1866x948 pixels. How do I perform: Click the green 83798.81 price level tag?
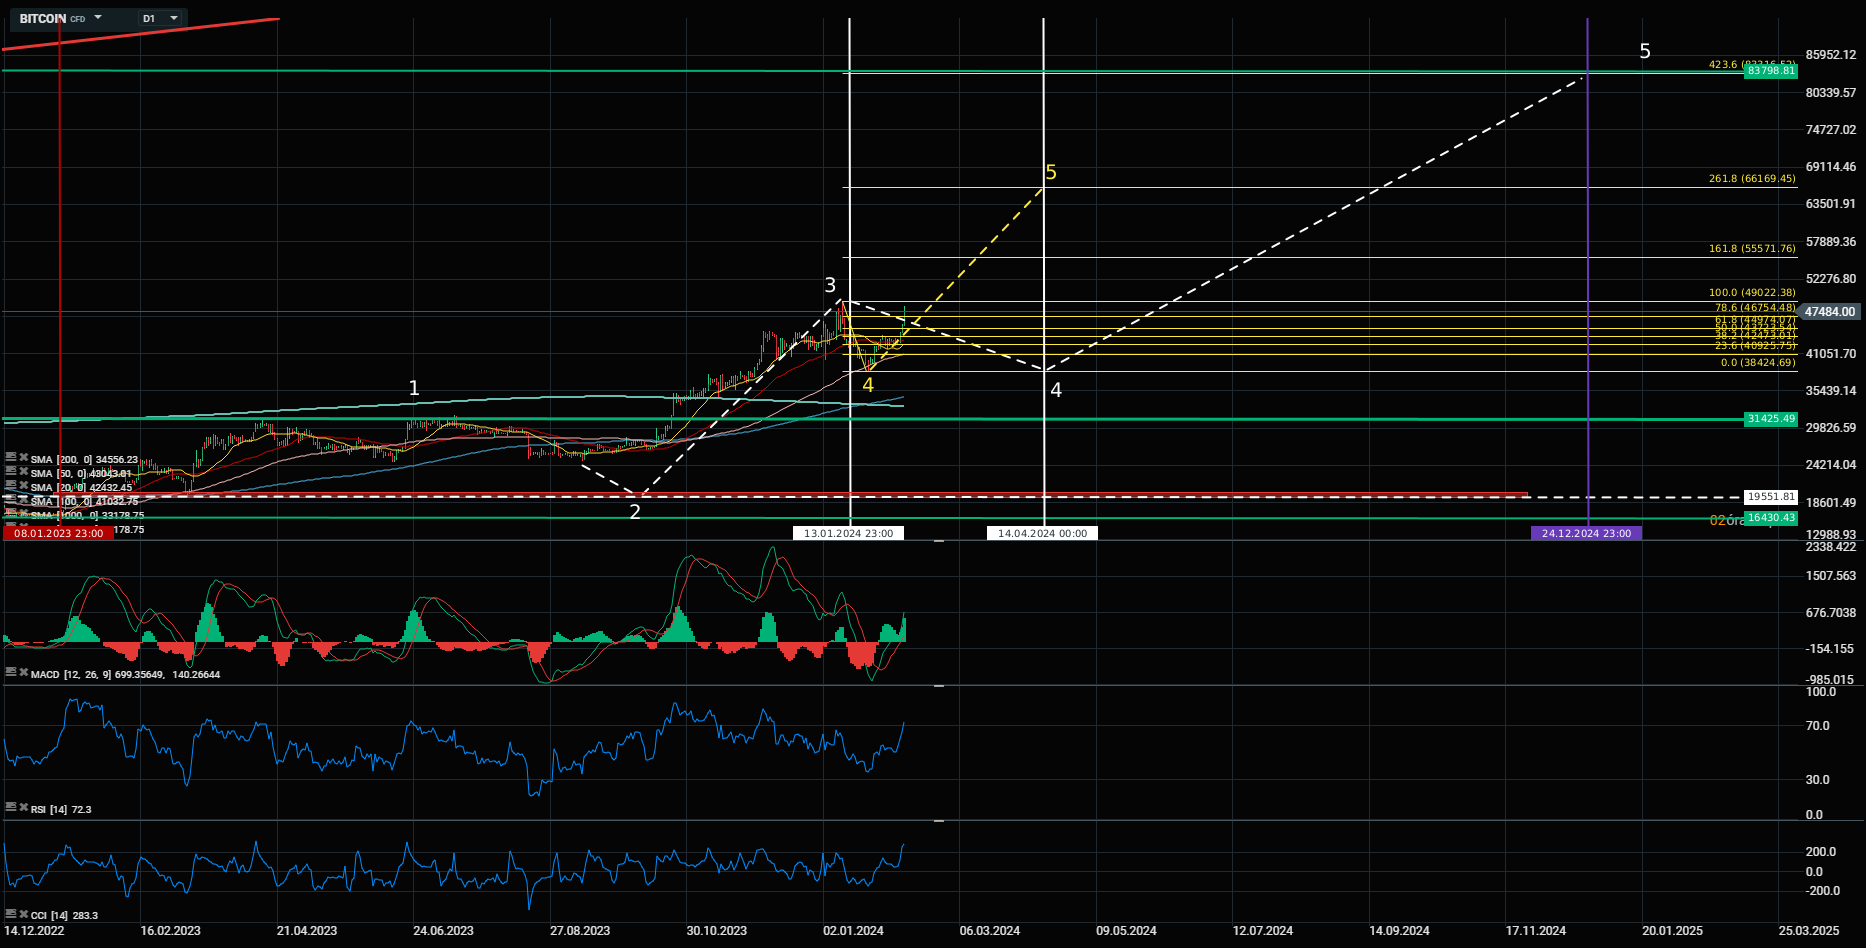coord(1770,71)
